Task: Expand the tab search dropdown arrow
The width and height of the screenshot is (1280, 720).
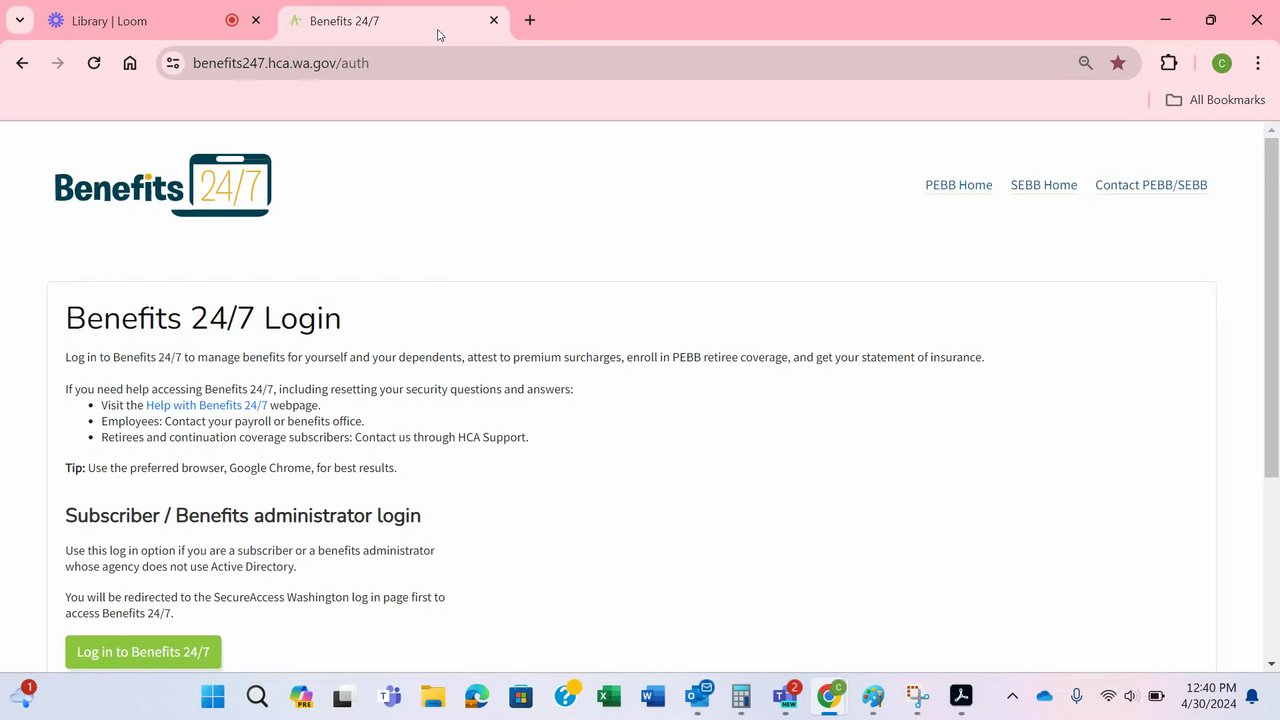Action: pos(19,20)
